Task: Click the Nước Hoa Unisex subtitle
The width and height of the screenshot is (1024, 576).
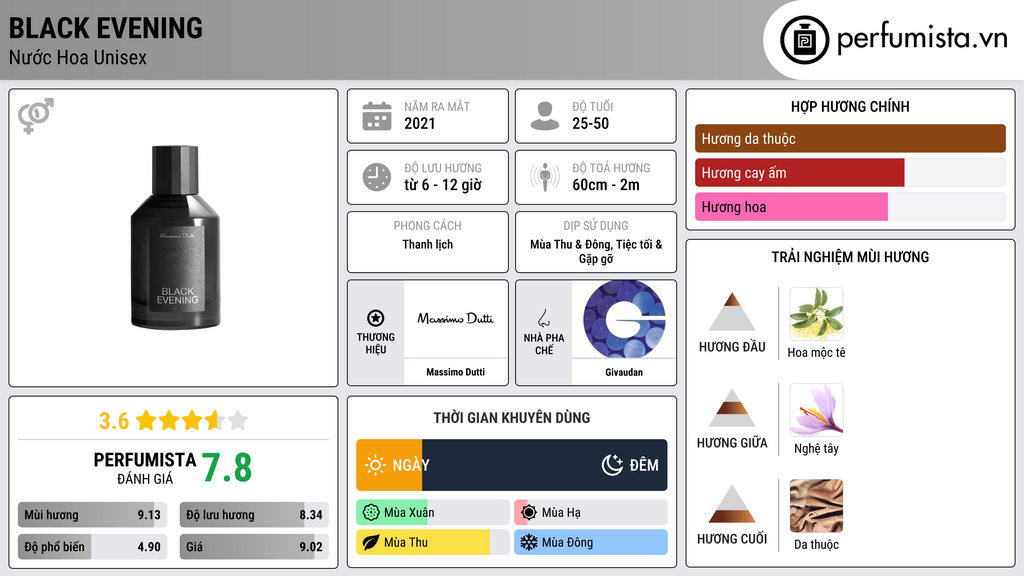Action: (78, 58)
